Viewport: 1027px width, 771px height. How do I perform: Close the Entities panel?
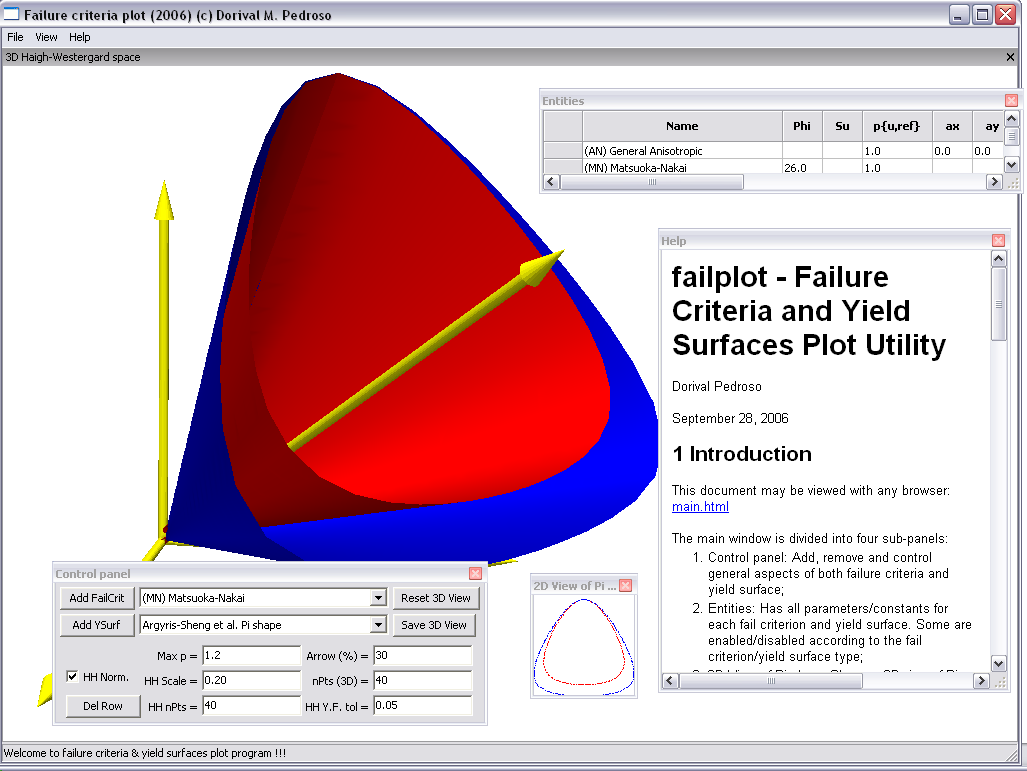1011,101
